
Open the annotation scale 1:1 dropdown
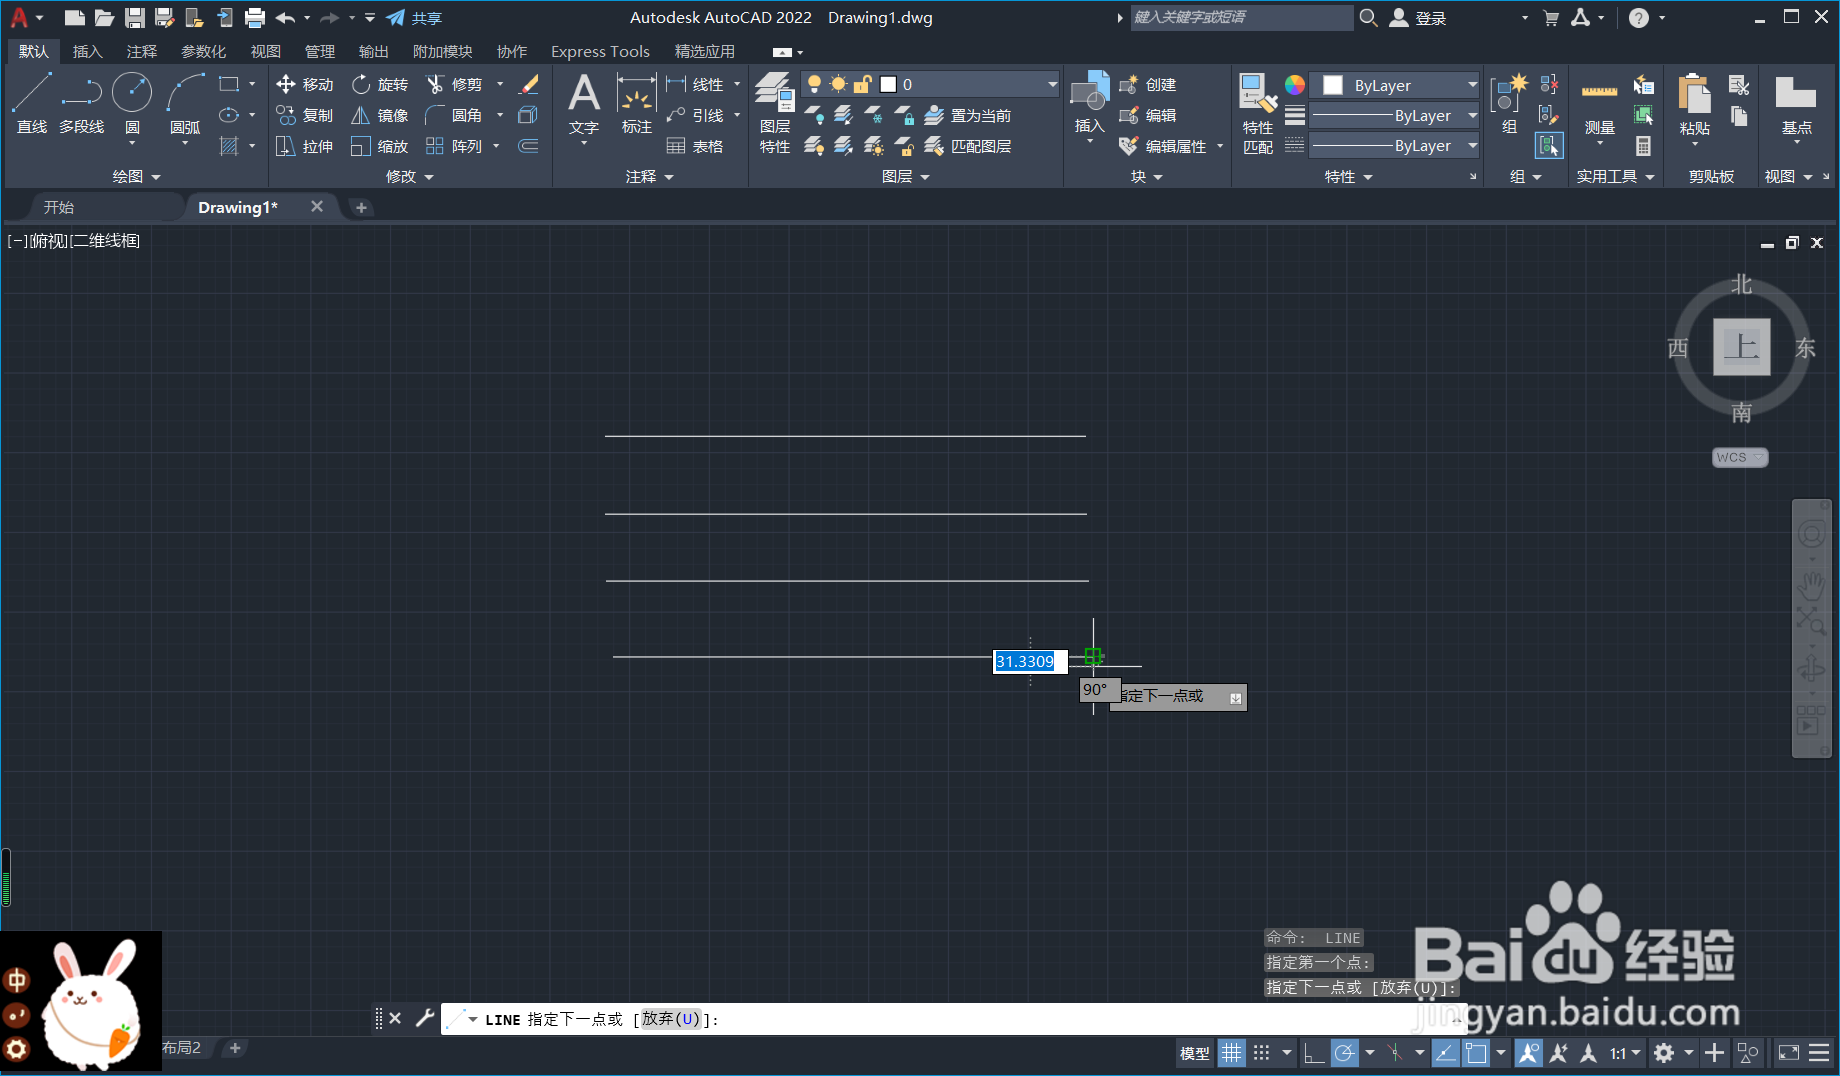tap(1626, 1053)
